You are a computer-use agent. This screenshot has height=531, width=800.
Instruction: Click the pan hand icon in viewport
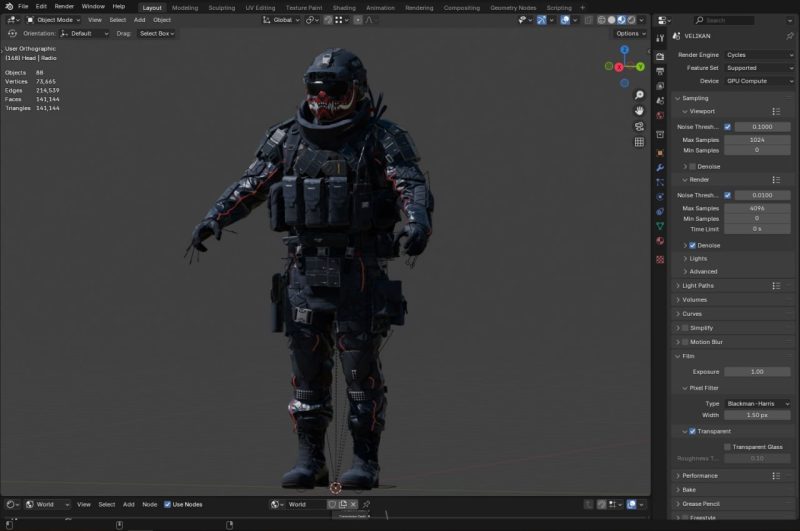click(639, 110)
